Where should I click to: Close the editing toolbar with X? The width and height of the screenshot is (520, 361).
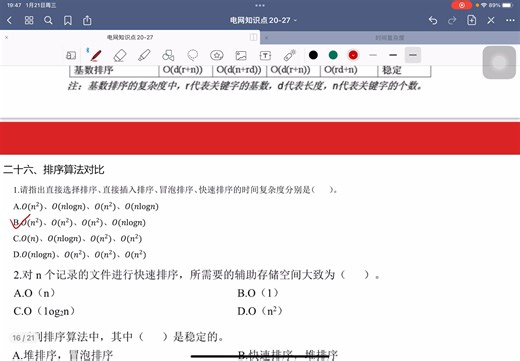point(491,21)
